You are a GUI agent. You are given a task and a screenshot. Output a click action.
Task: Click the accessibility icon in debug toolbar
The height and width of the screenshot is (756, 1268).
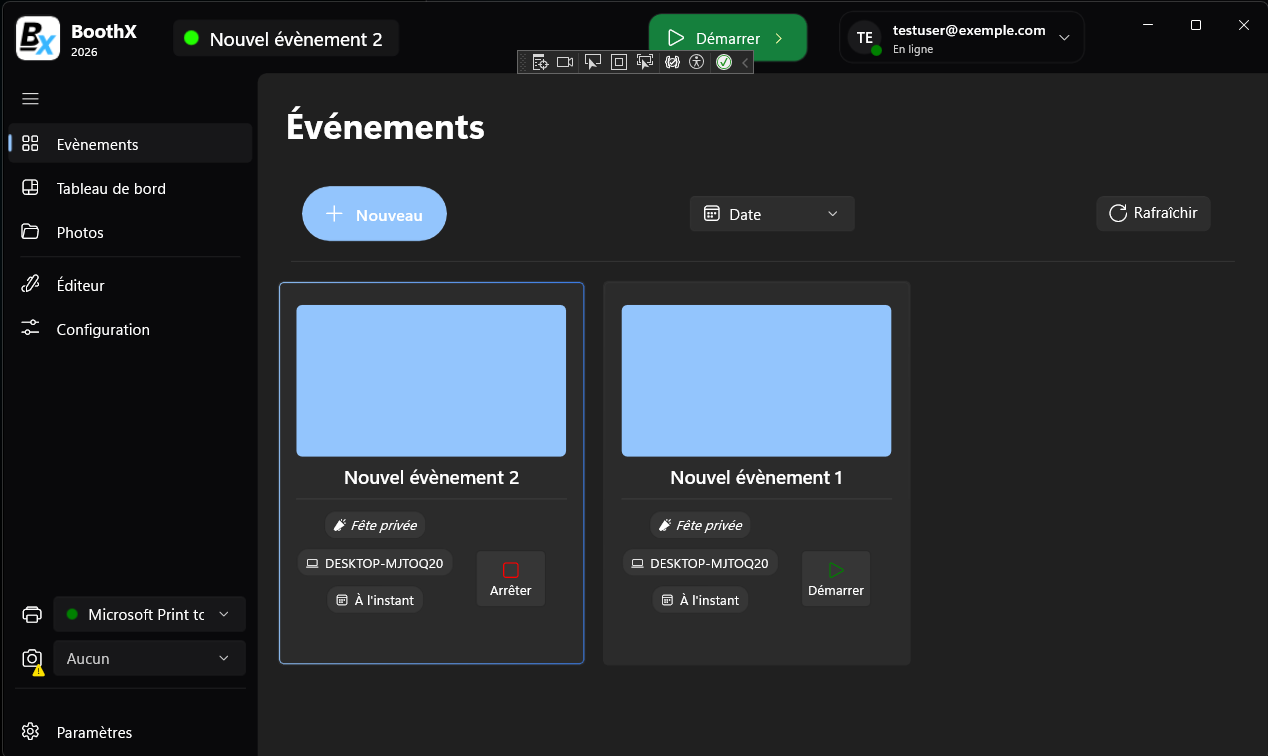[697, 62]
